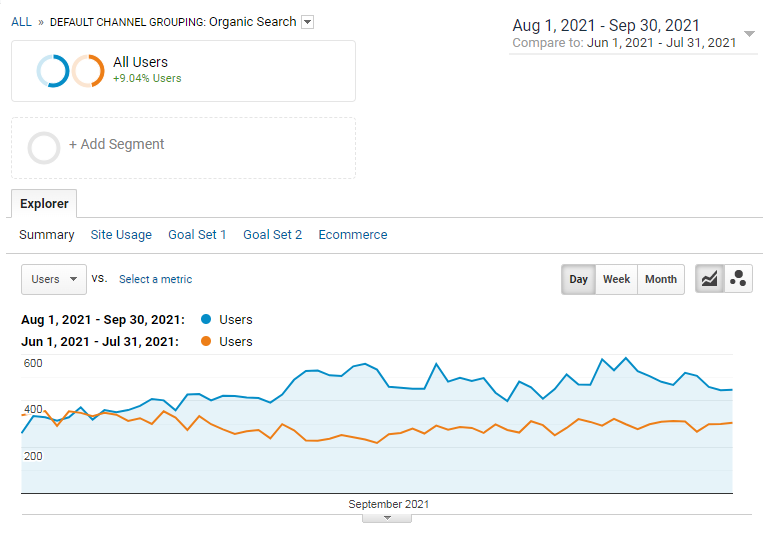Click the Aug 1, 2021 - Sep 30, 2021 date range
The image size is (777, 536).
click(x=606, y=25)
